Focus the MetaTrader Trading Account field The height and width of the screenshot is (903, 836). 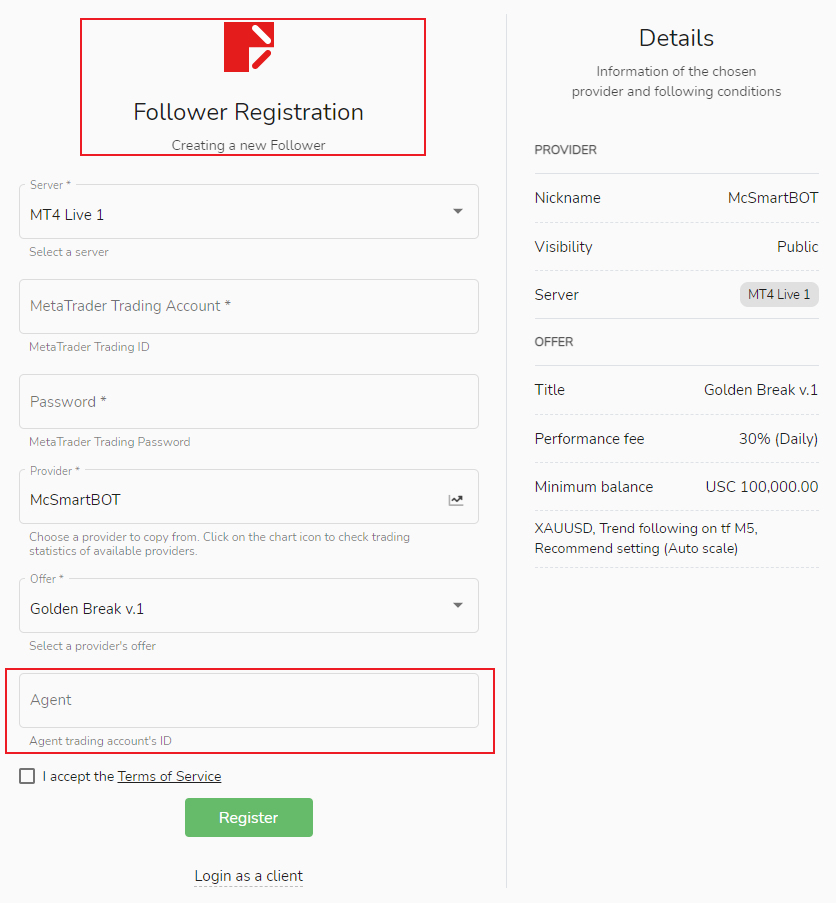248,306
